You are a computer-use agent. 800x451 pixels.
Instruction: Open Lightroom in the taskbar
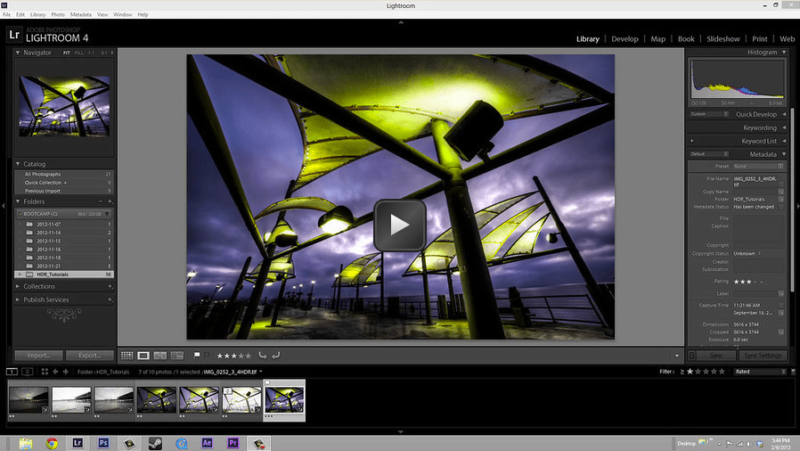[x=77, y=443]
